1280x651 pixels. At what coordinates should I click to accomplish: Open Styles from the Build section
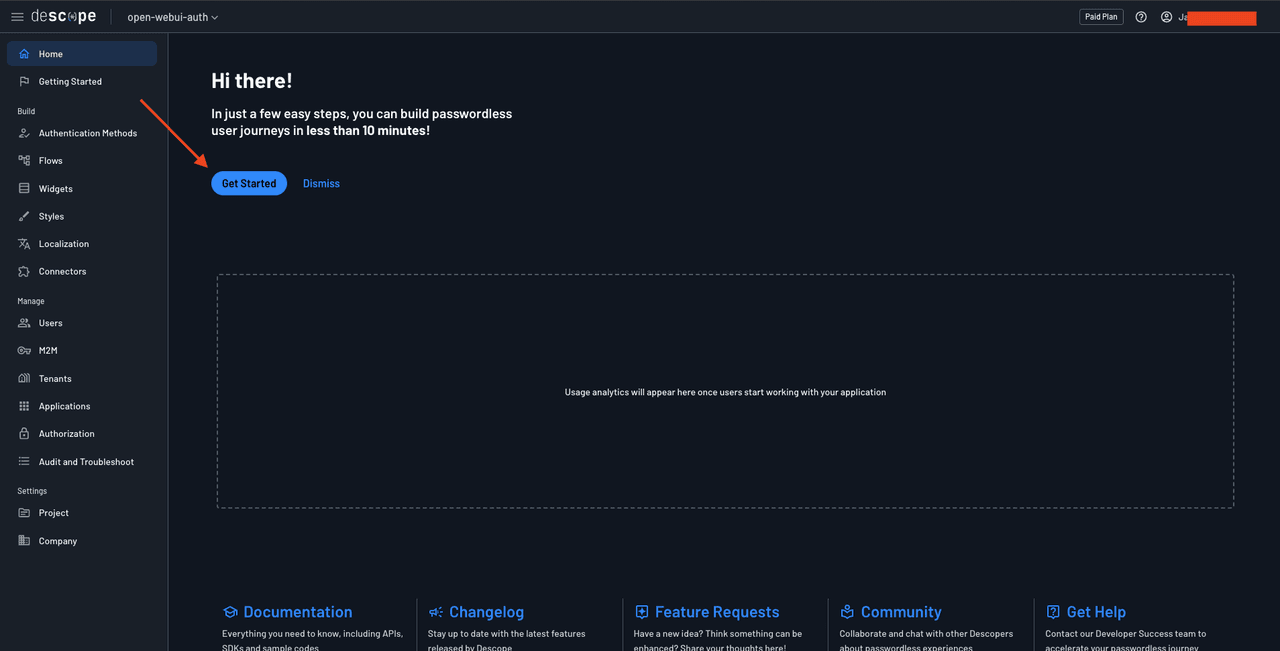point(23,216)
